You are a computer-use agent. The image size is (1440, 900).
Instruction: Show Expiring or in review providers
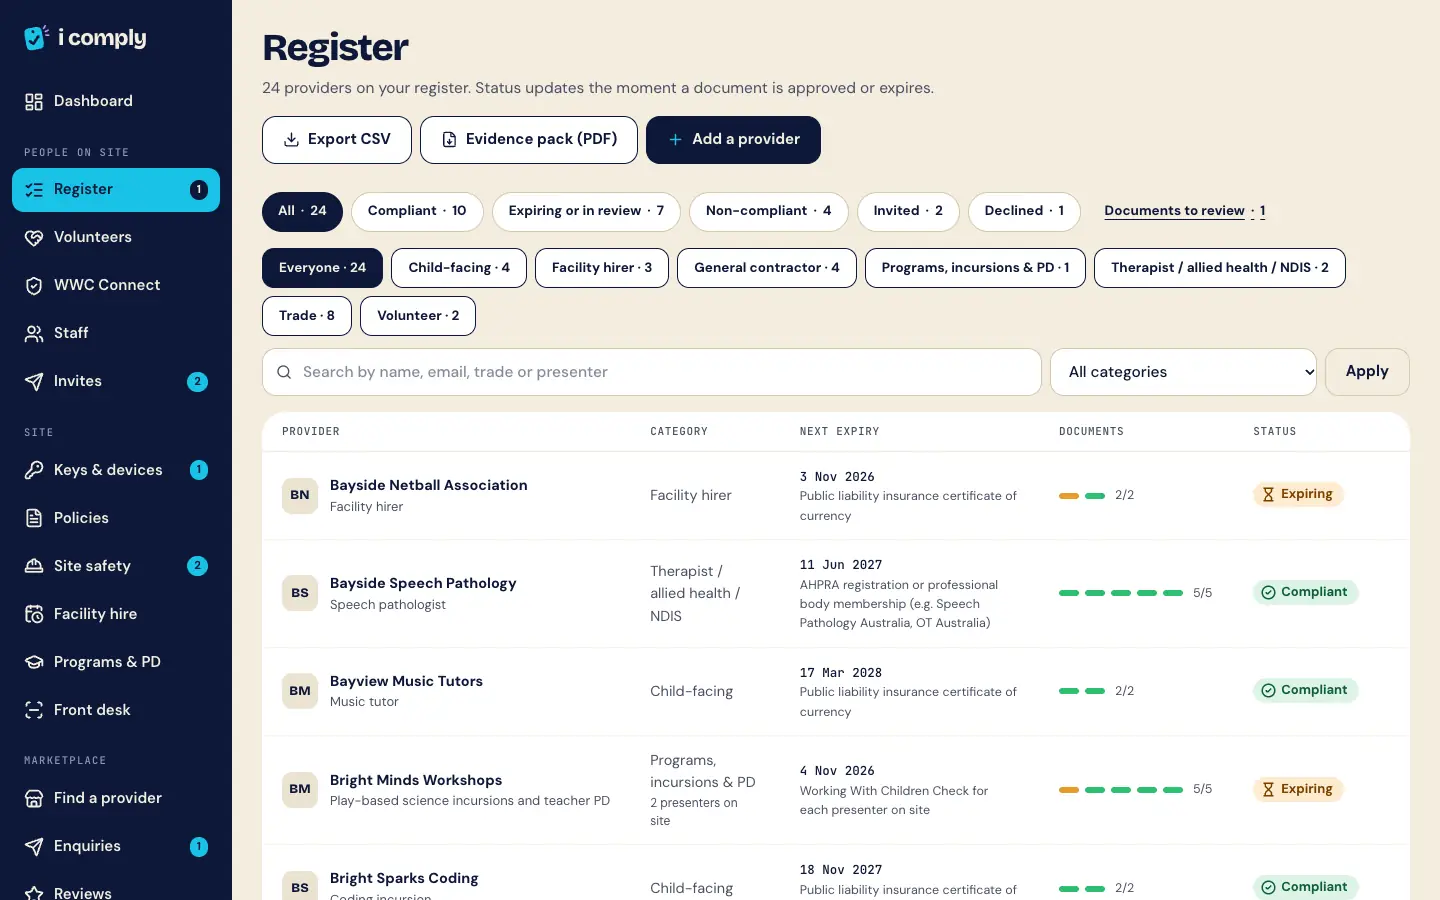tap(586, 211)
